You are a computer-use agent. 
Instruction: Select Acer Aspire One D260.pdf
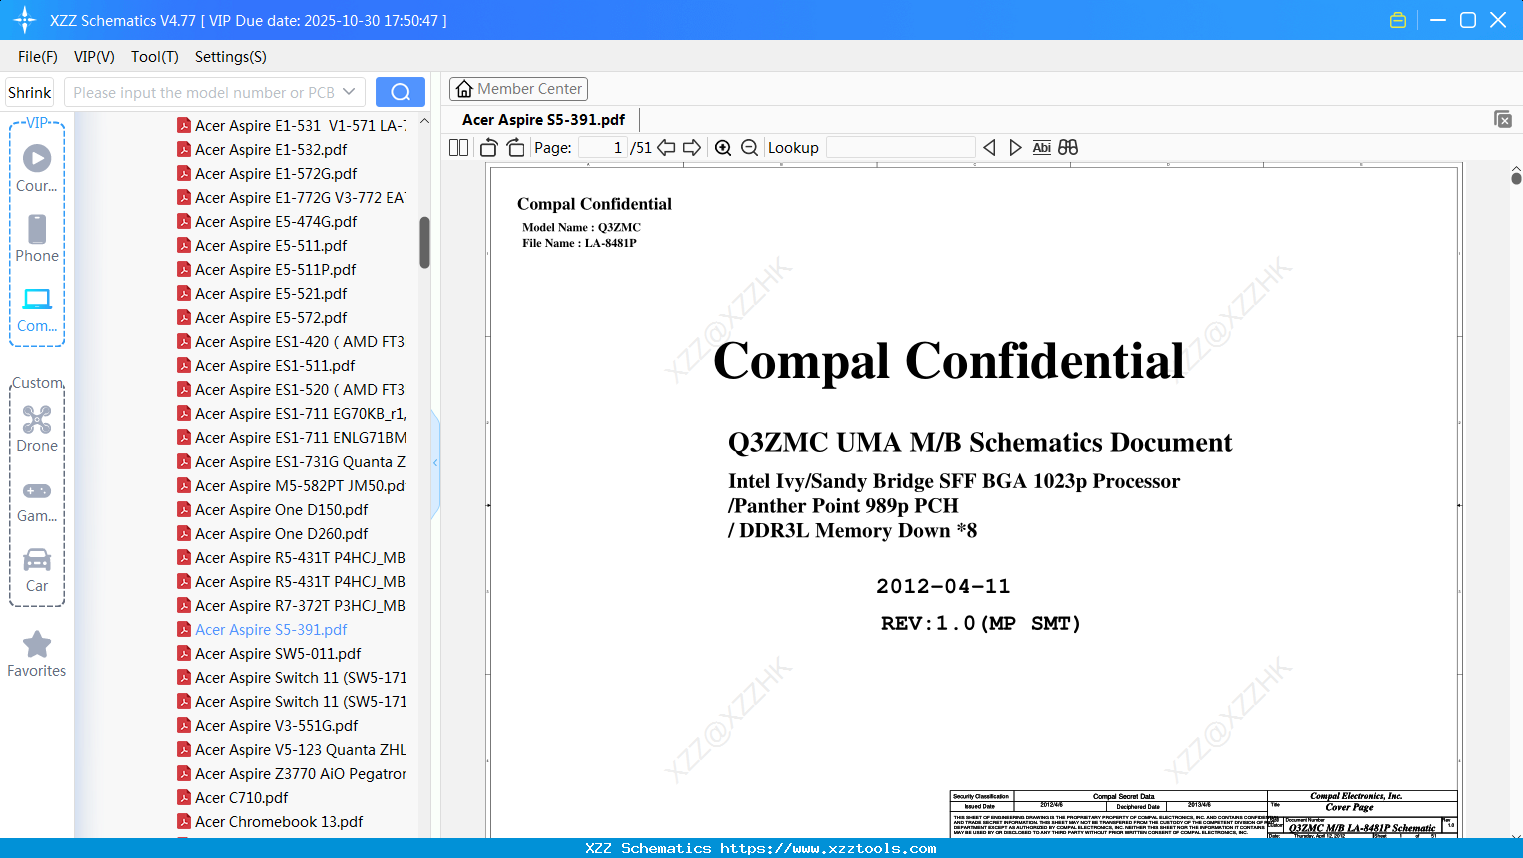pos(282,533)
